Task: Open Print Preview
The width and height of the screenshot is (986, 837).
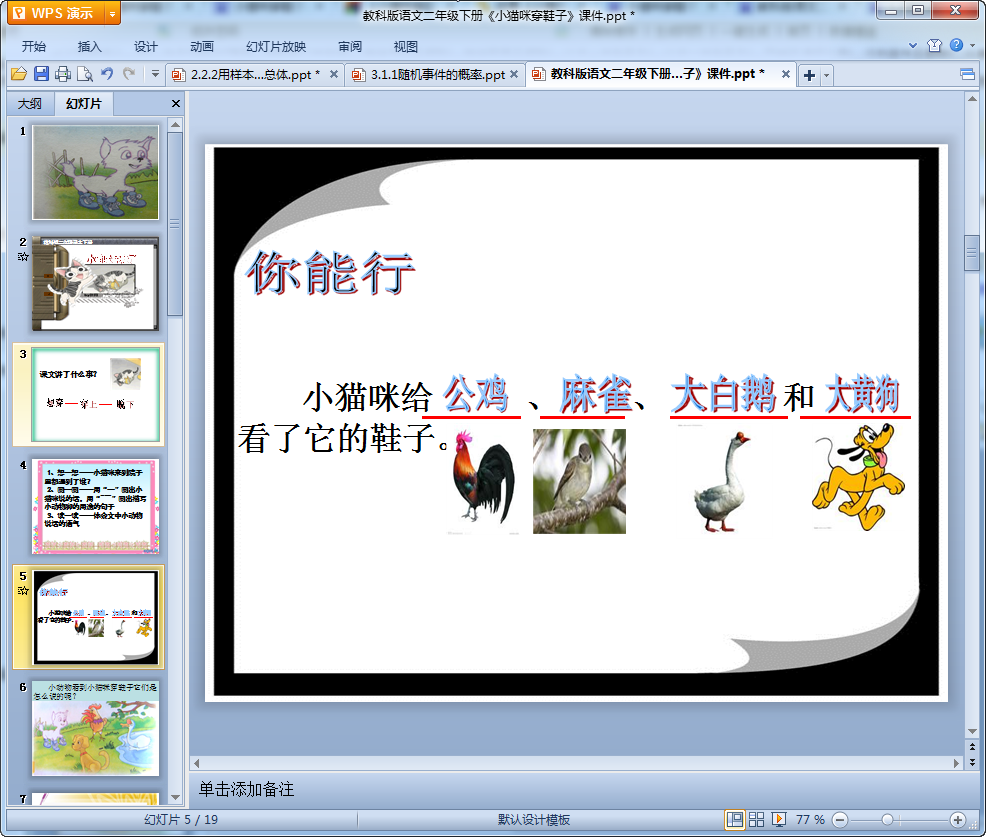Action: 85,74
